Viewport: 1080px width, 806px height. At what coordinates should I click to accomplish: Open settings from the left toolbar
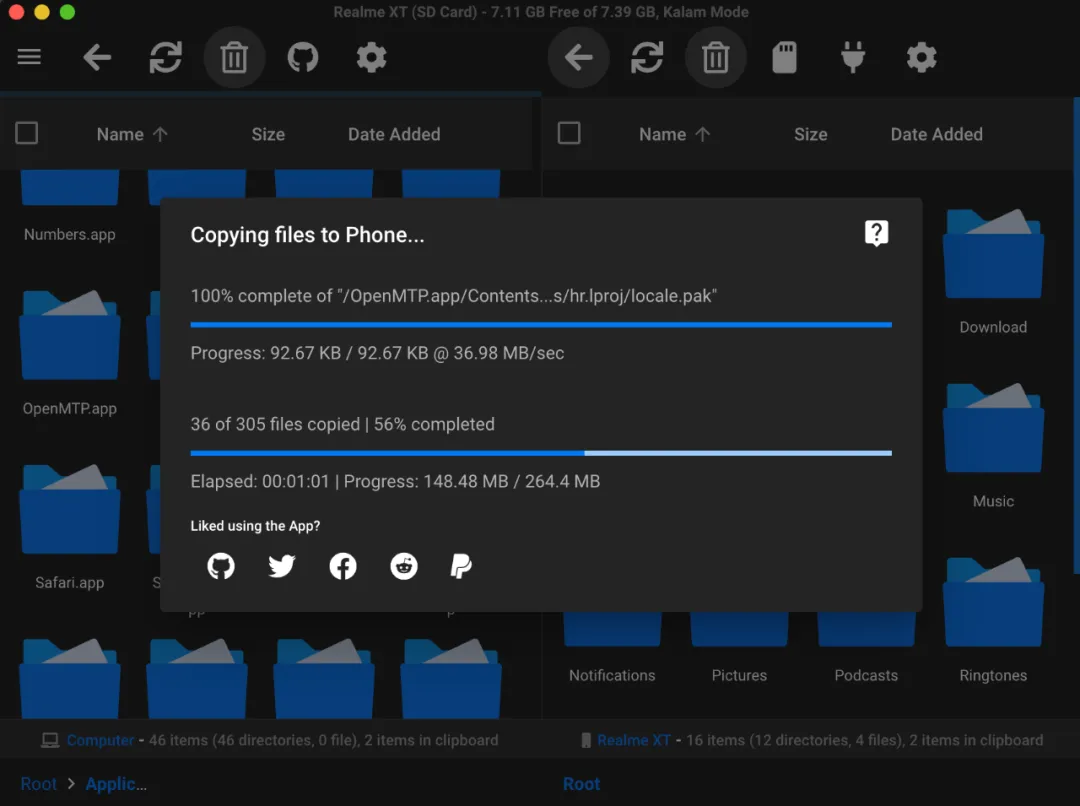pyautogui.click(x=371, y=57)
